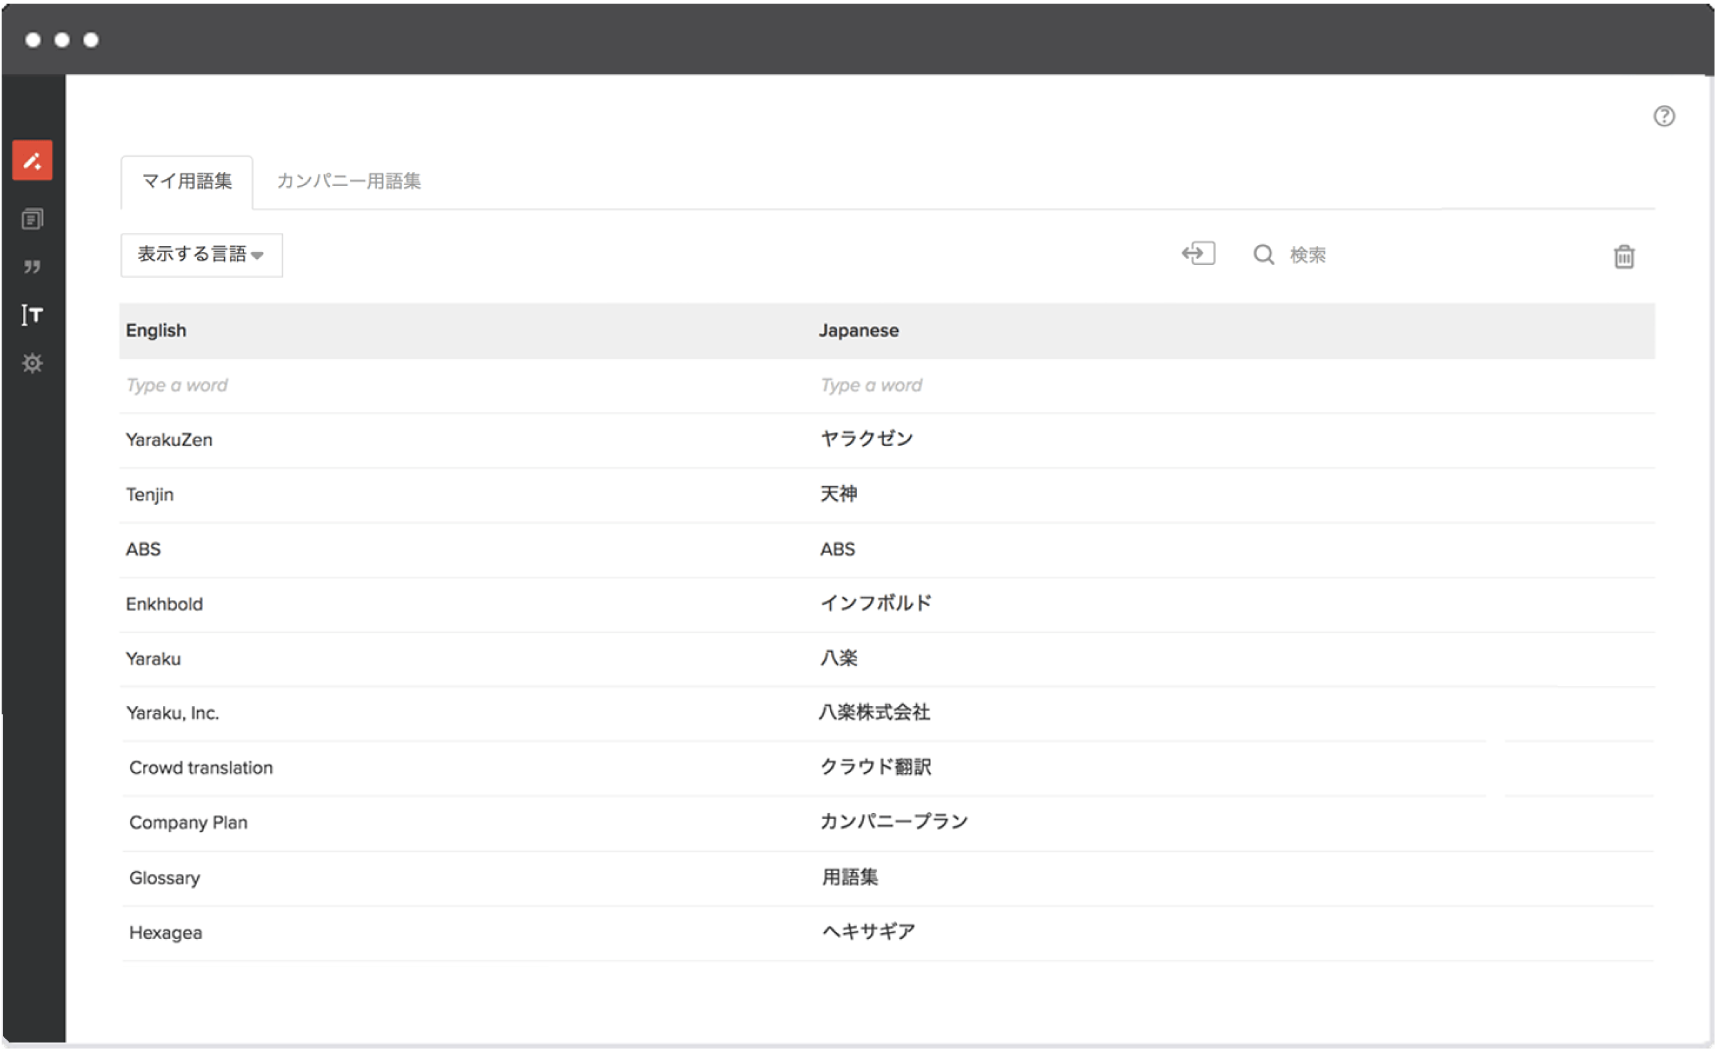Select the Tenjin entry
This screenshot has width=1721, height=1049.
point(150,495)
